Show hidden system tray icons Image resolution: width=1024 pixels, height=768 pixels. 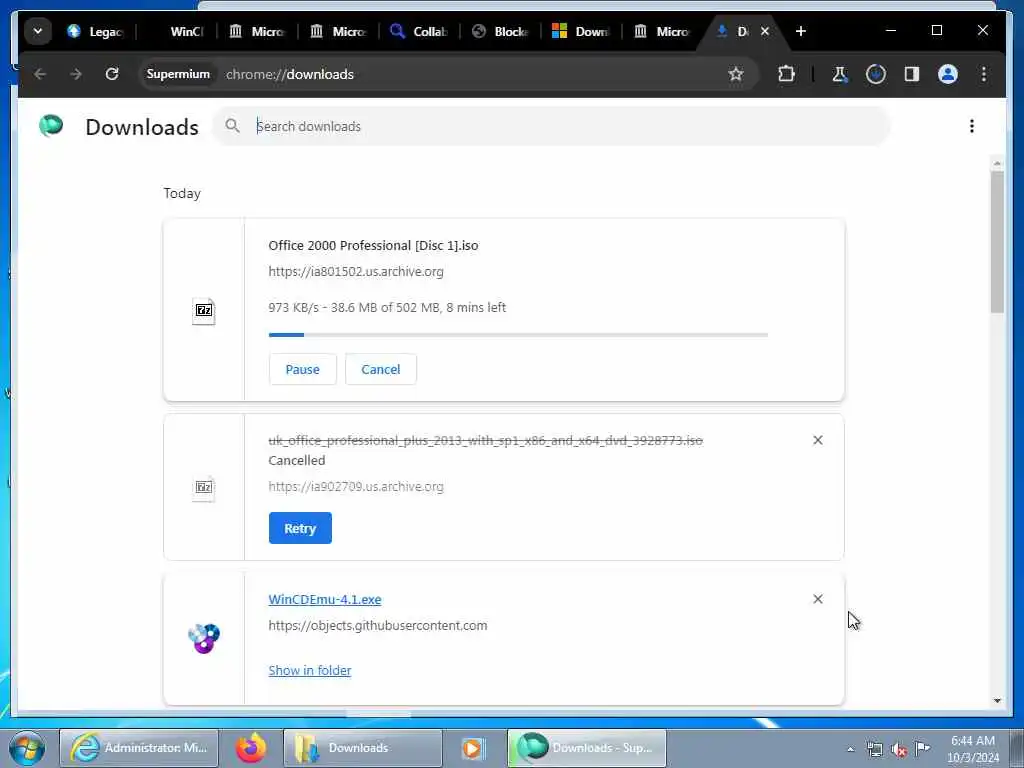click(850, 750)
